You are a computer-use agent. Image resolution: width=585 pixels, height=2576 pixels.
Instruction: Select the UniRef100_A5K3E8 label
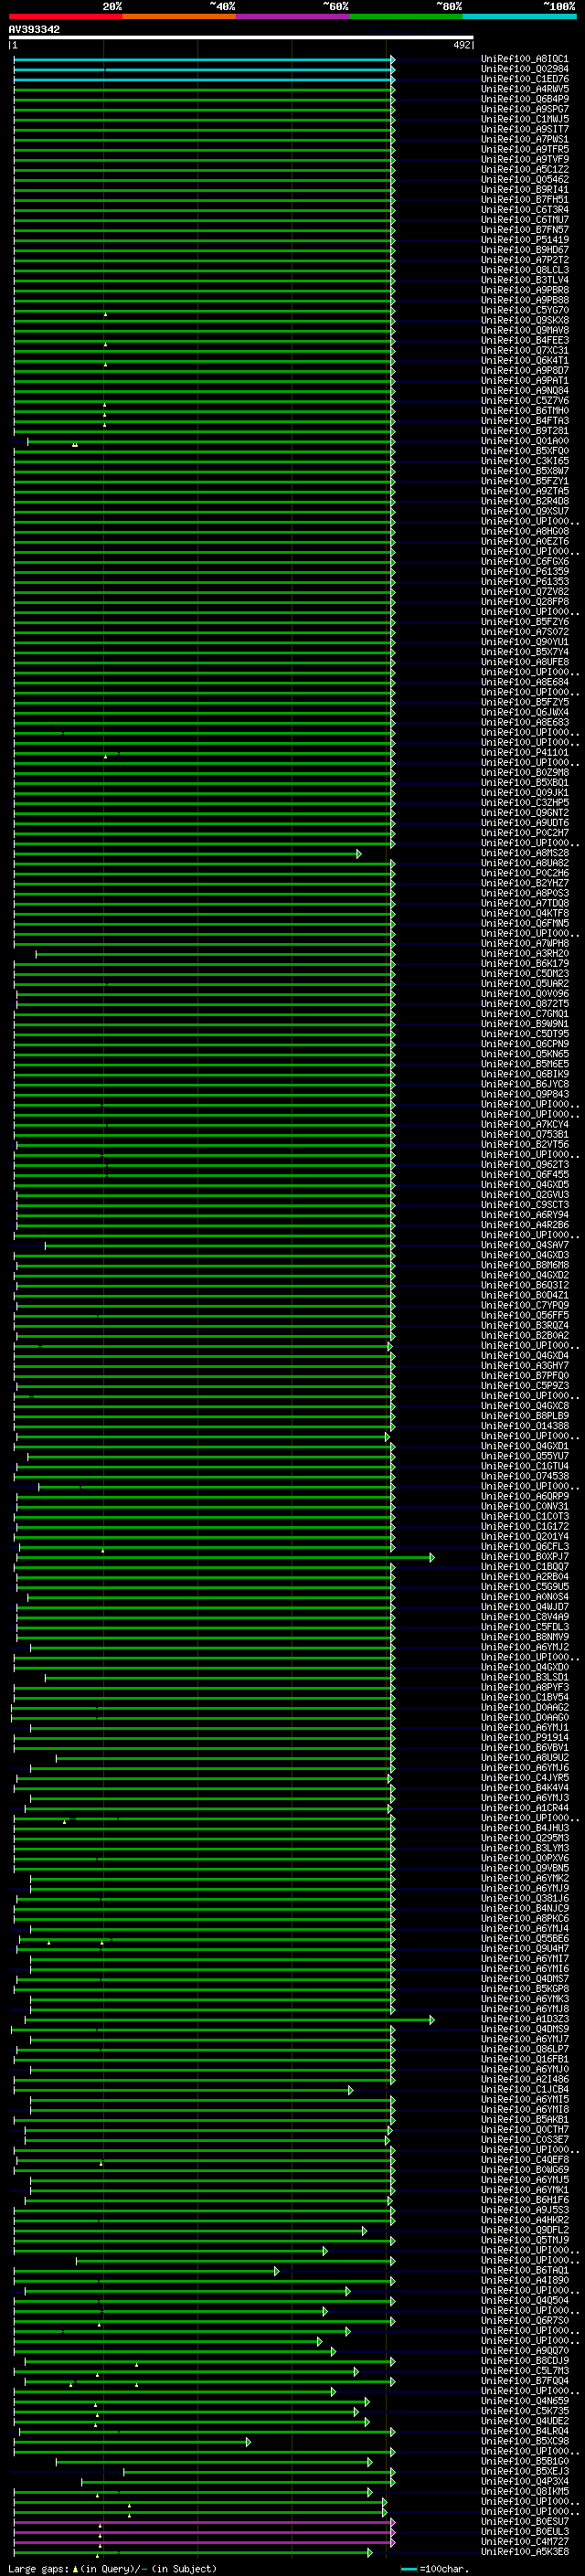click(525, 2550)
